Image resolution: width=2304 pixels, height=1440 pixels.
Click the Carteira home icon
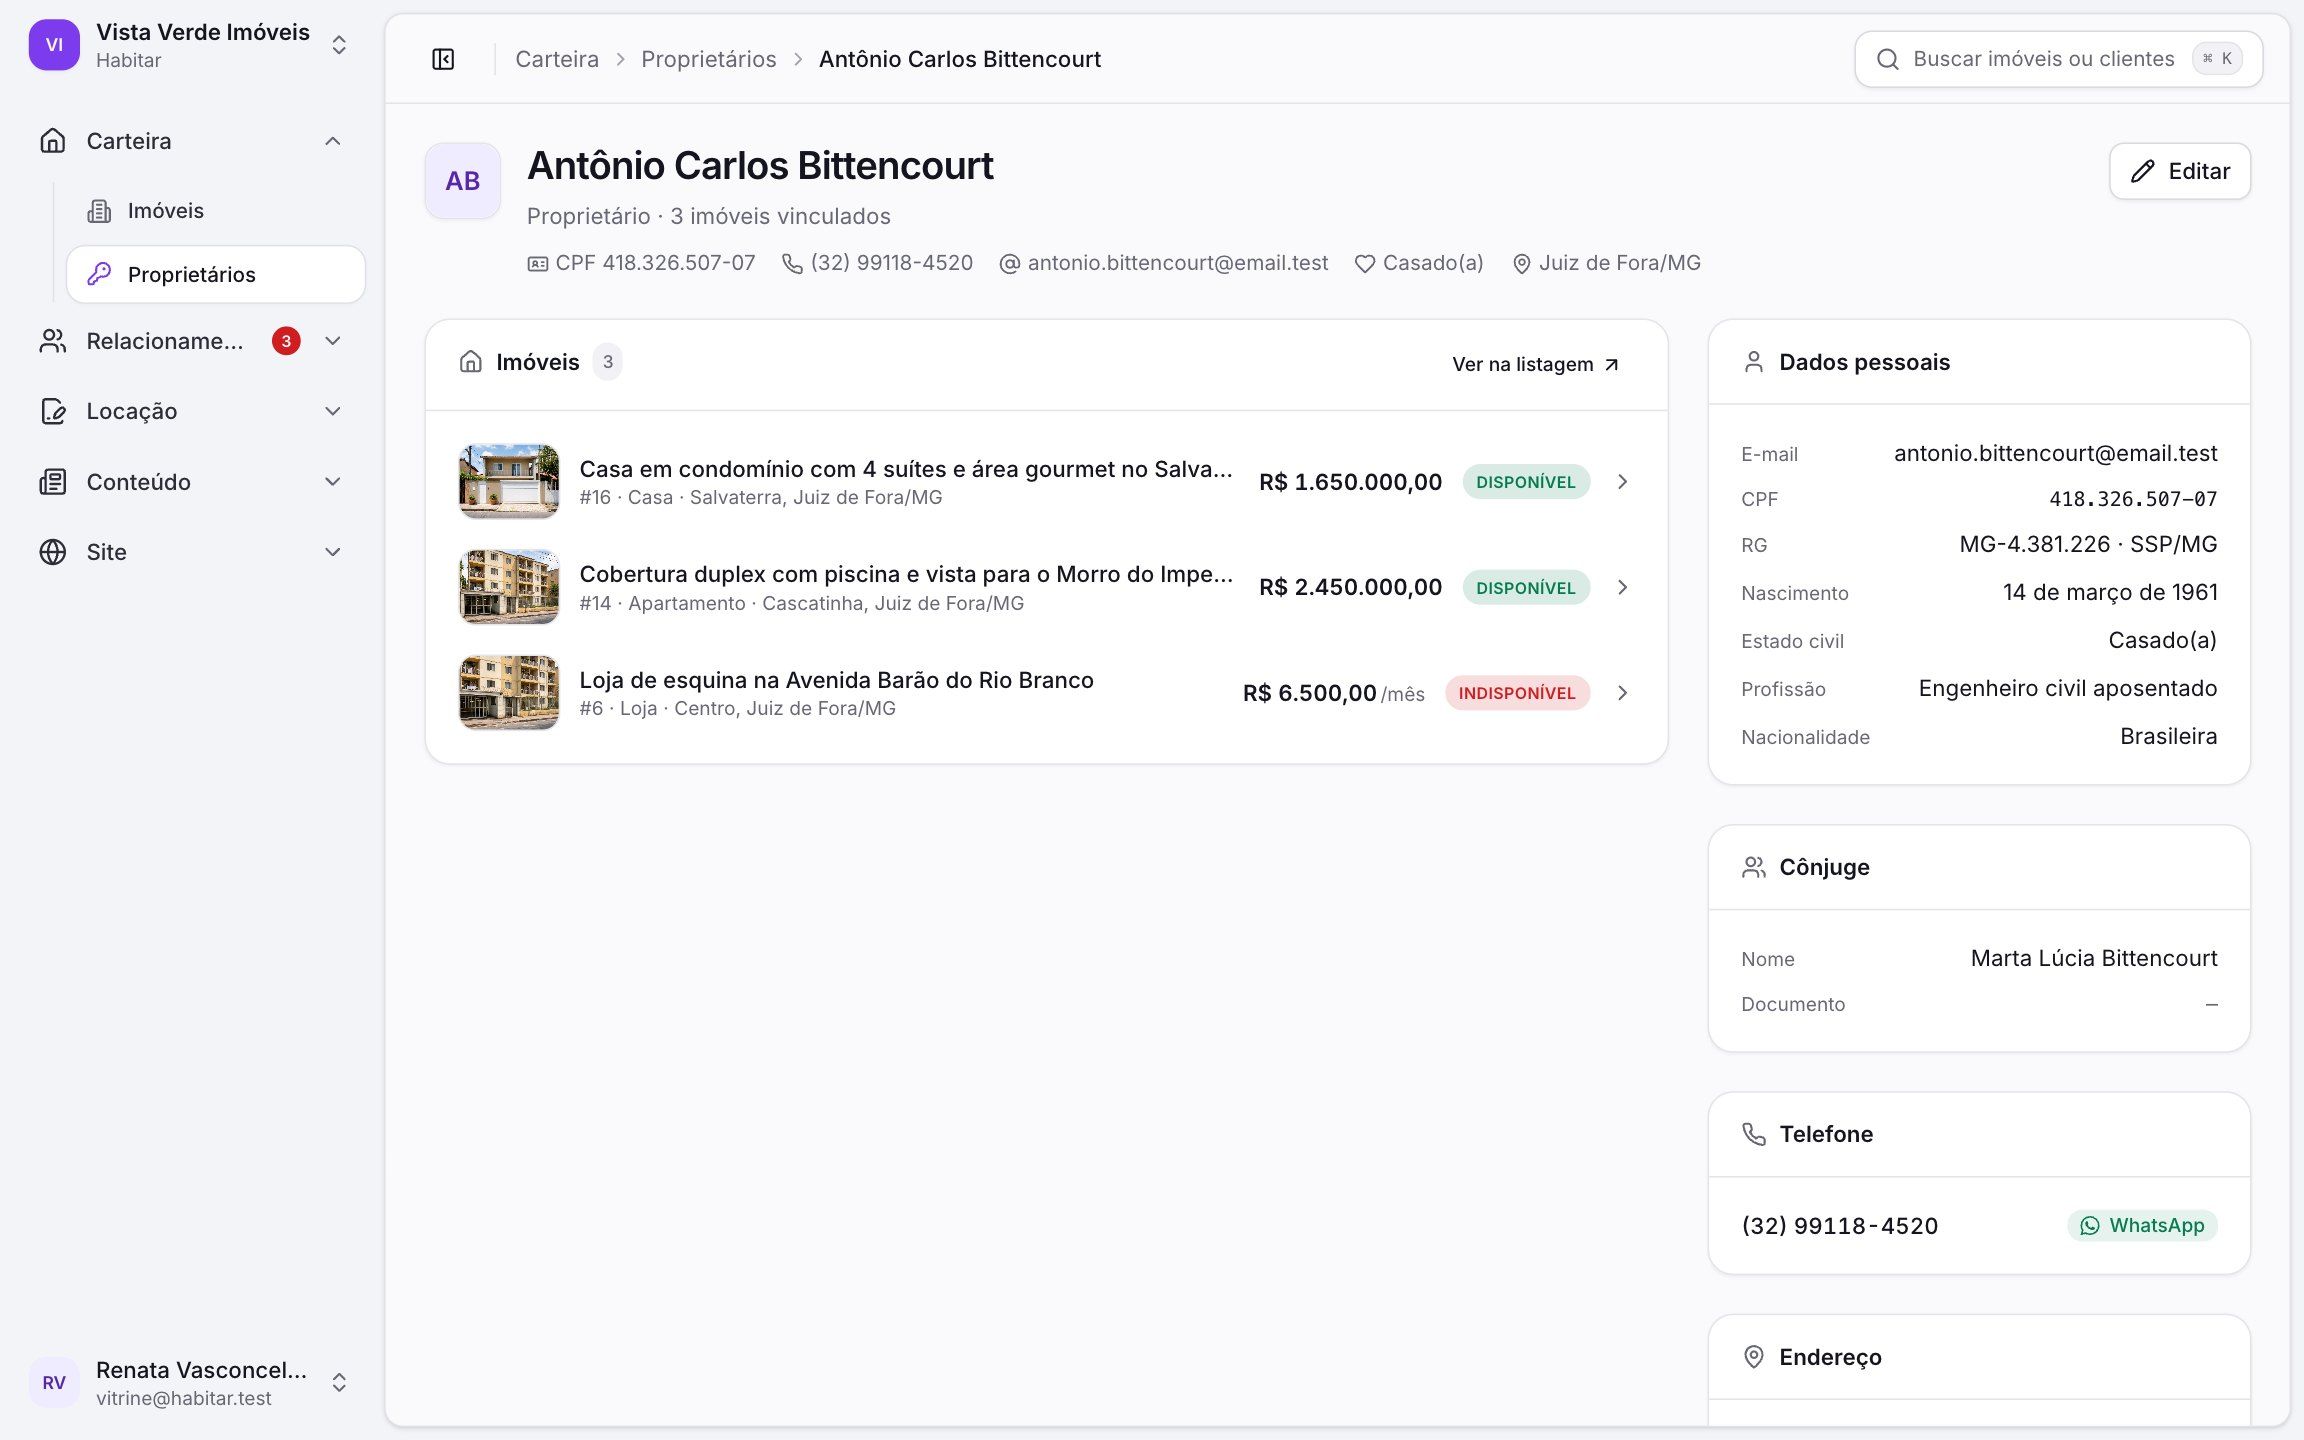(x=53, y=141)
